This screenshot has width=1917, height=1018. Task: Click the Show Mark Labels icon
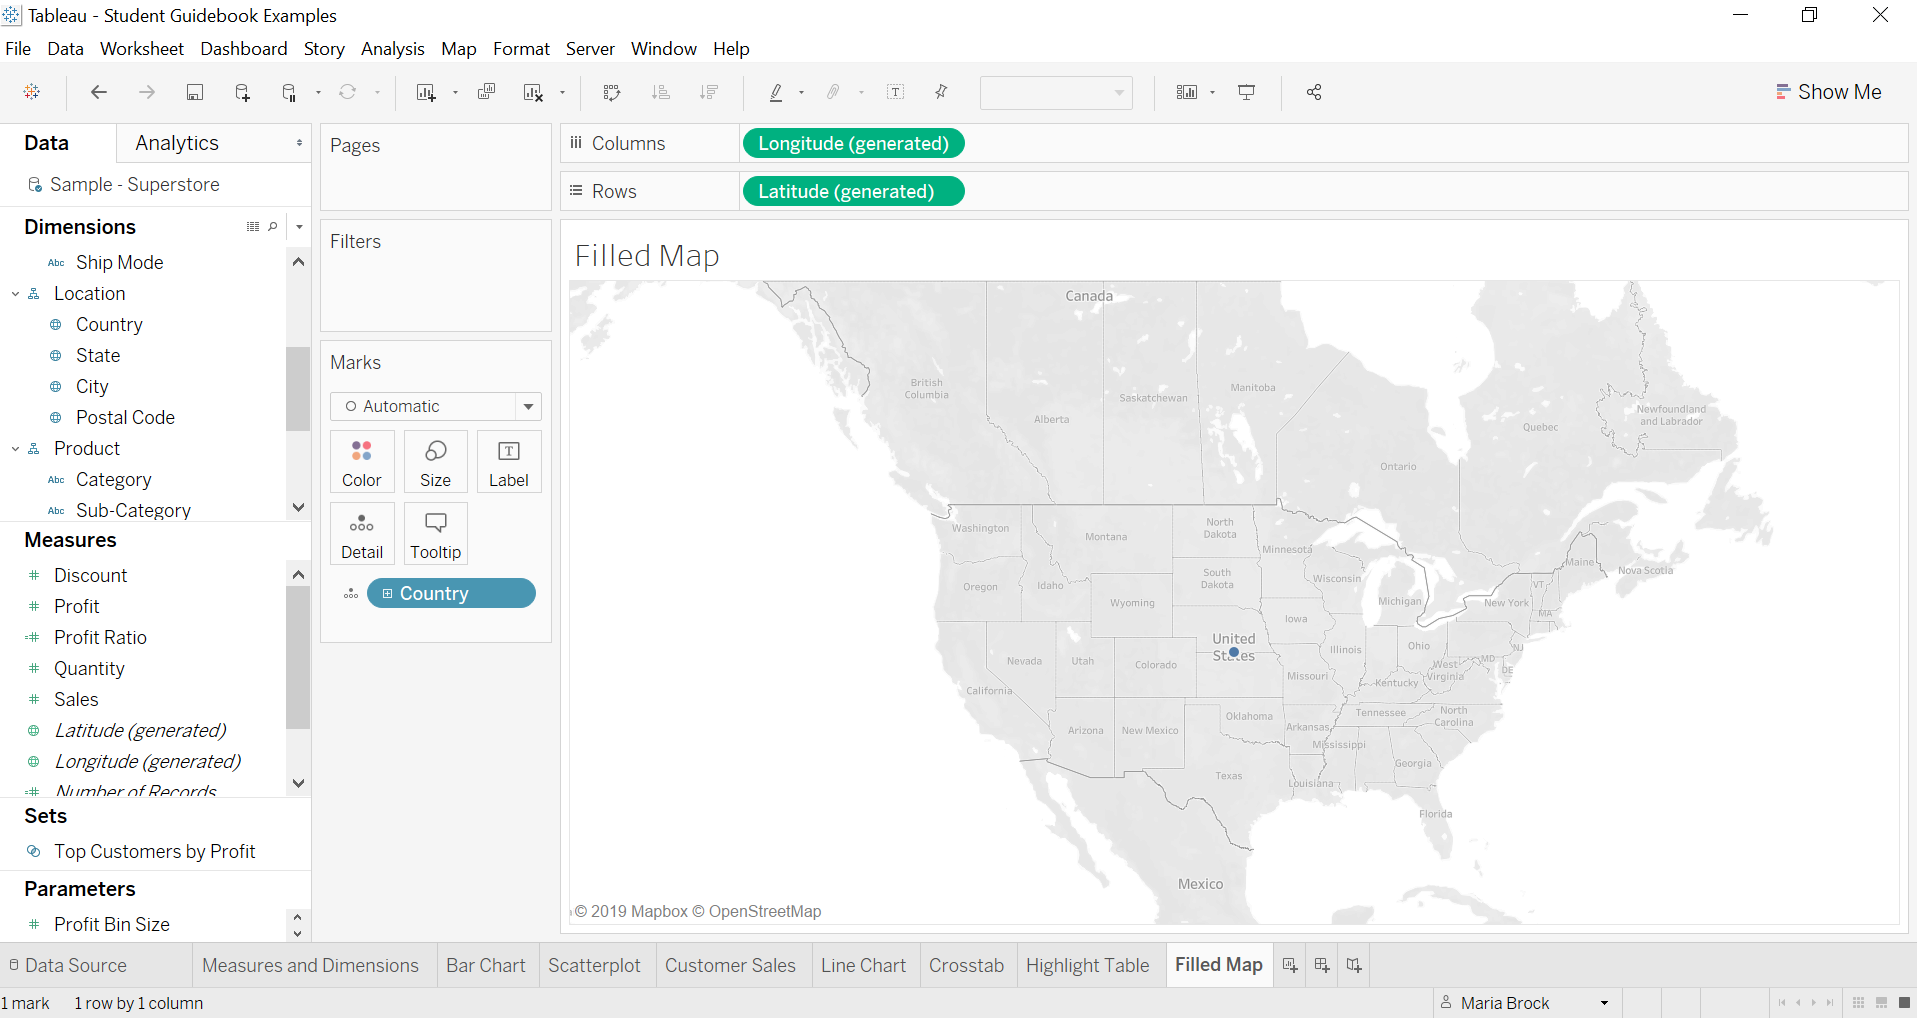click(x=895, y=92)
